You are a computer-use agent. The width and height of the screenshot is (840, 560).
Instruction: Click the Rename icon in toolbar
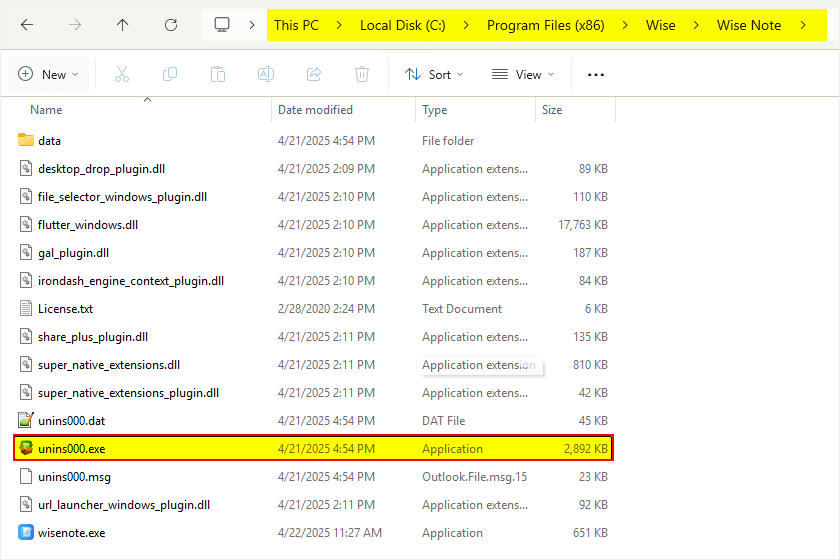point(266,74)
